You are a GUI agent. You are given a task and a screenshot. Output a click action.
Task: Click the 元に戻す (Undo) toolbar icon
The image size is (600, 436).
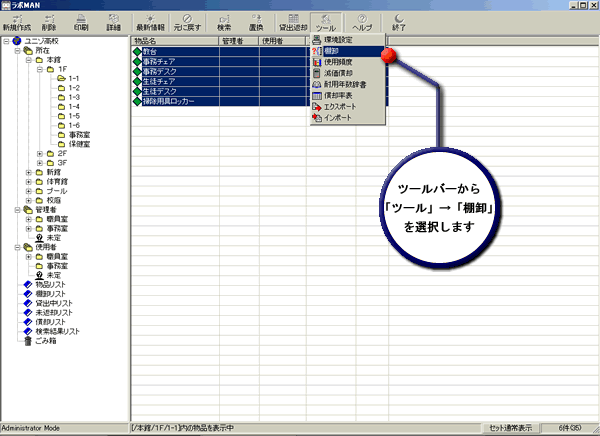[x=187, y=23]
